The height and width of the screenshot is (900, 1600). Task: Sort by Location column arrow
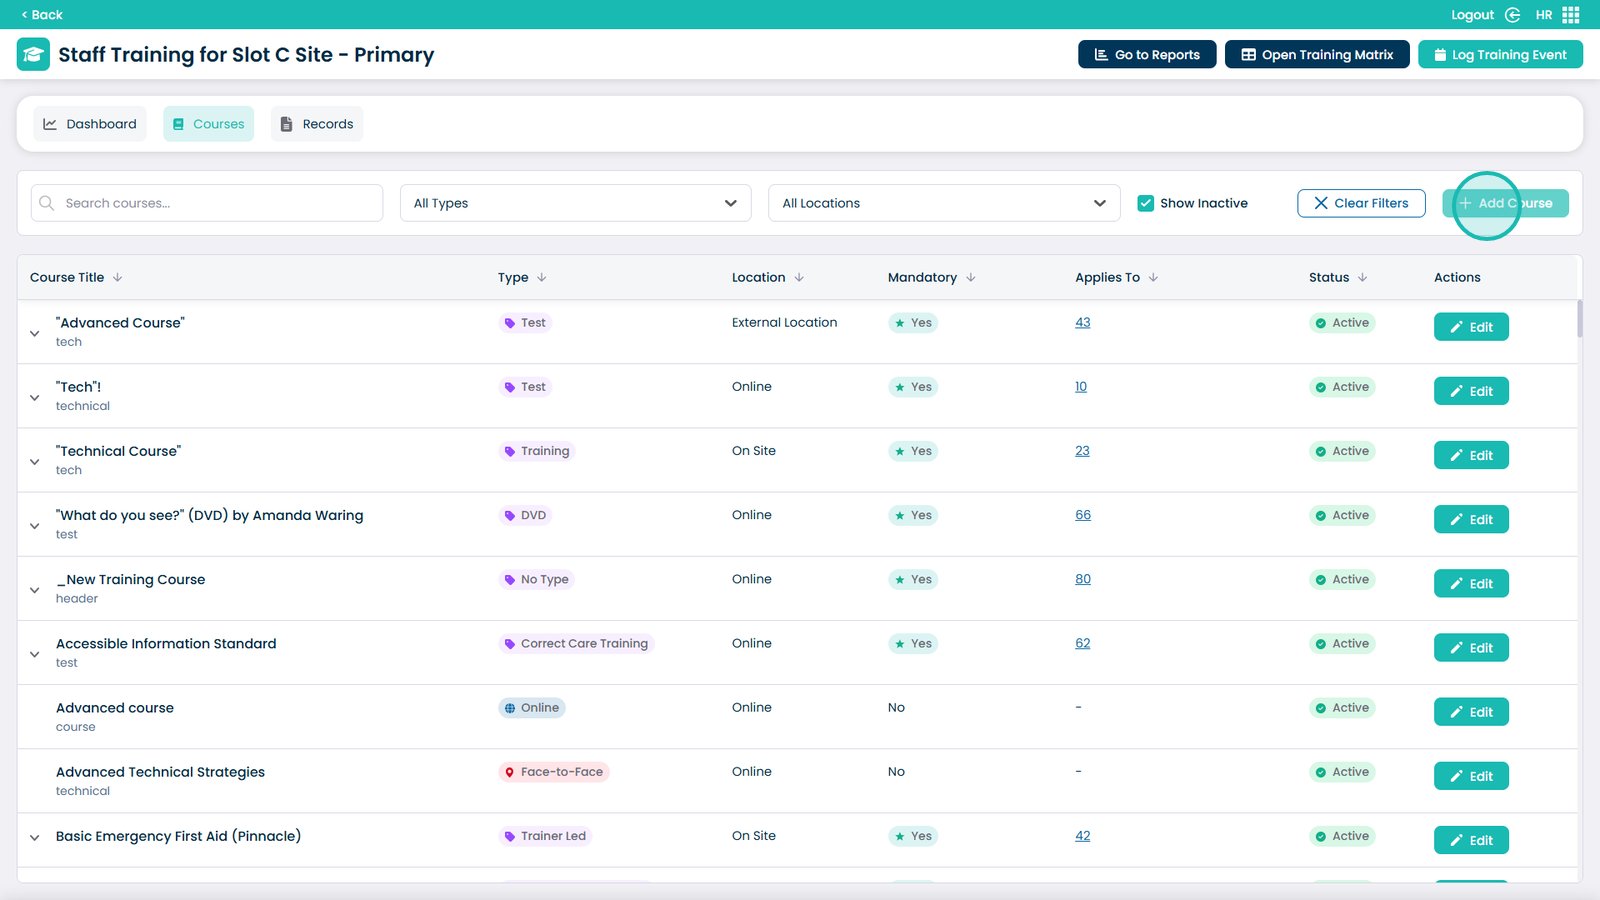(x=799, y=278)
